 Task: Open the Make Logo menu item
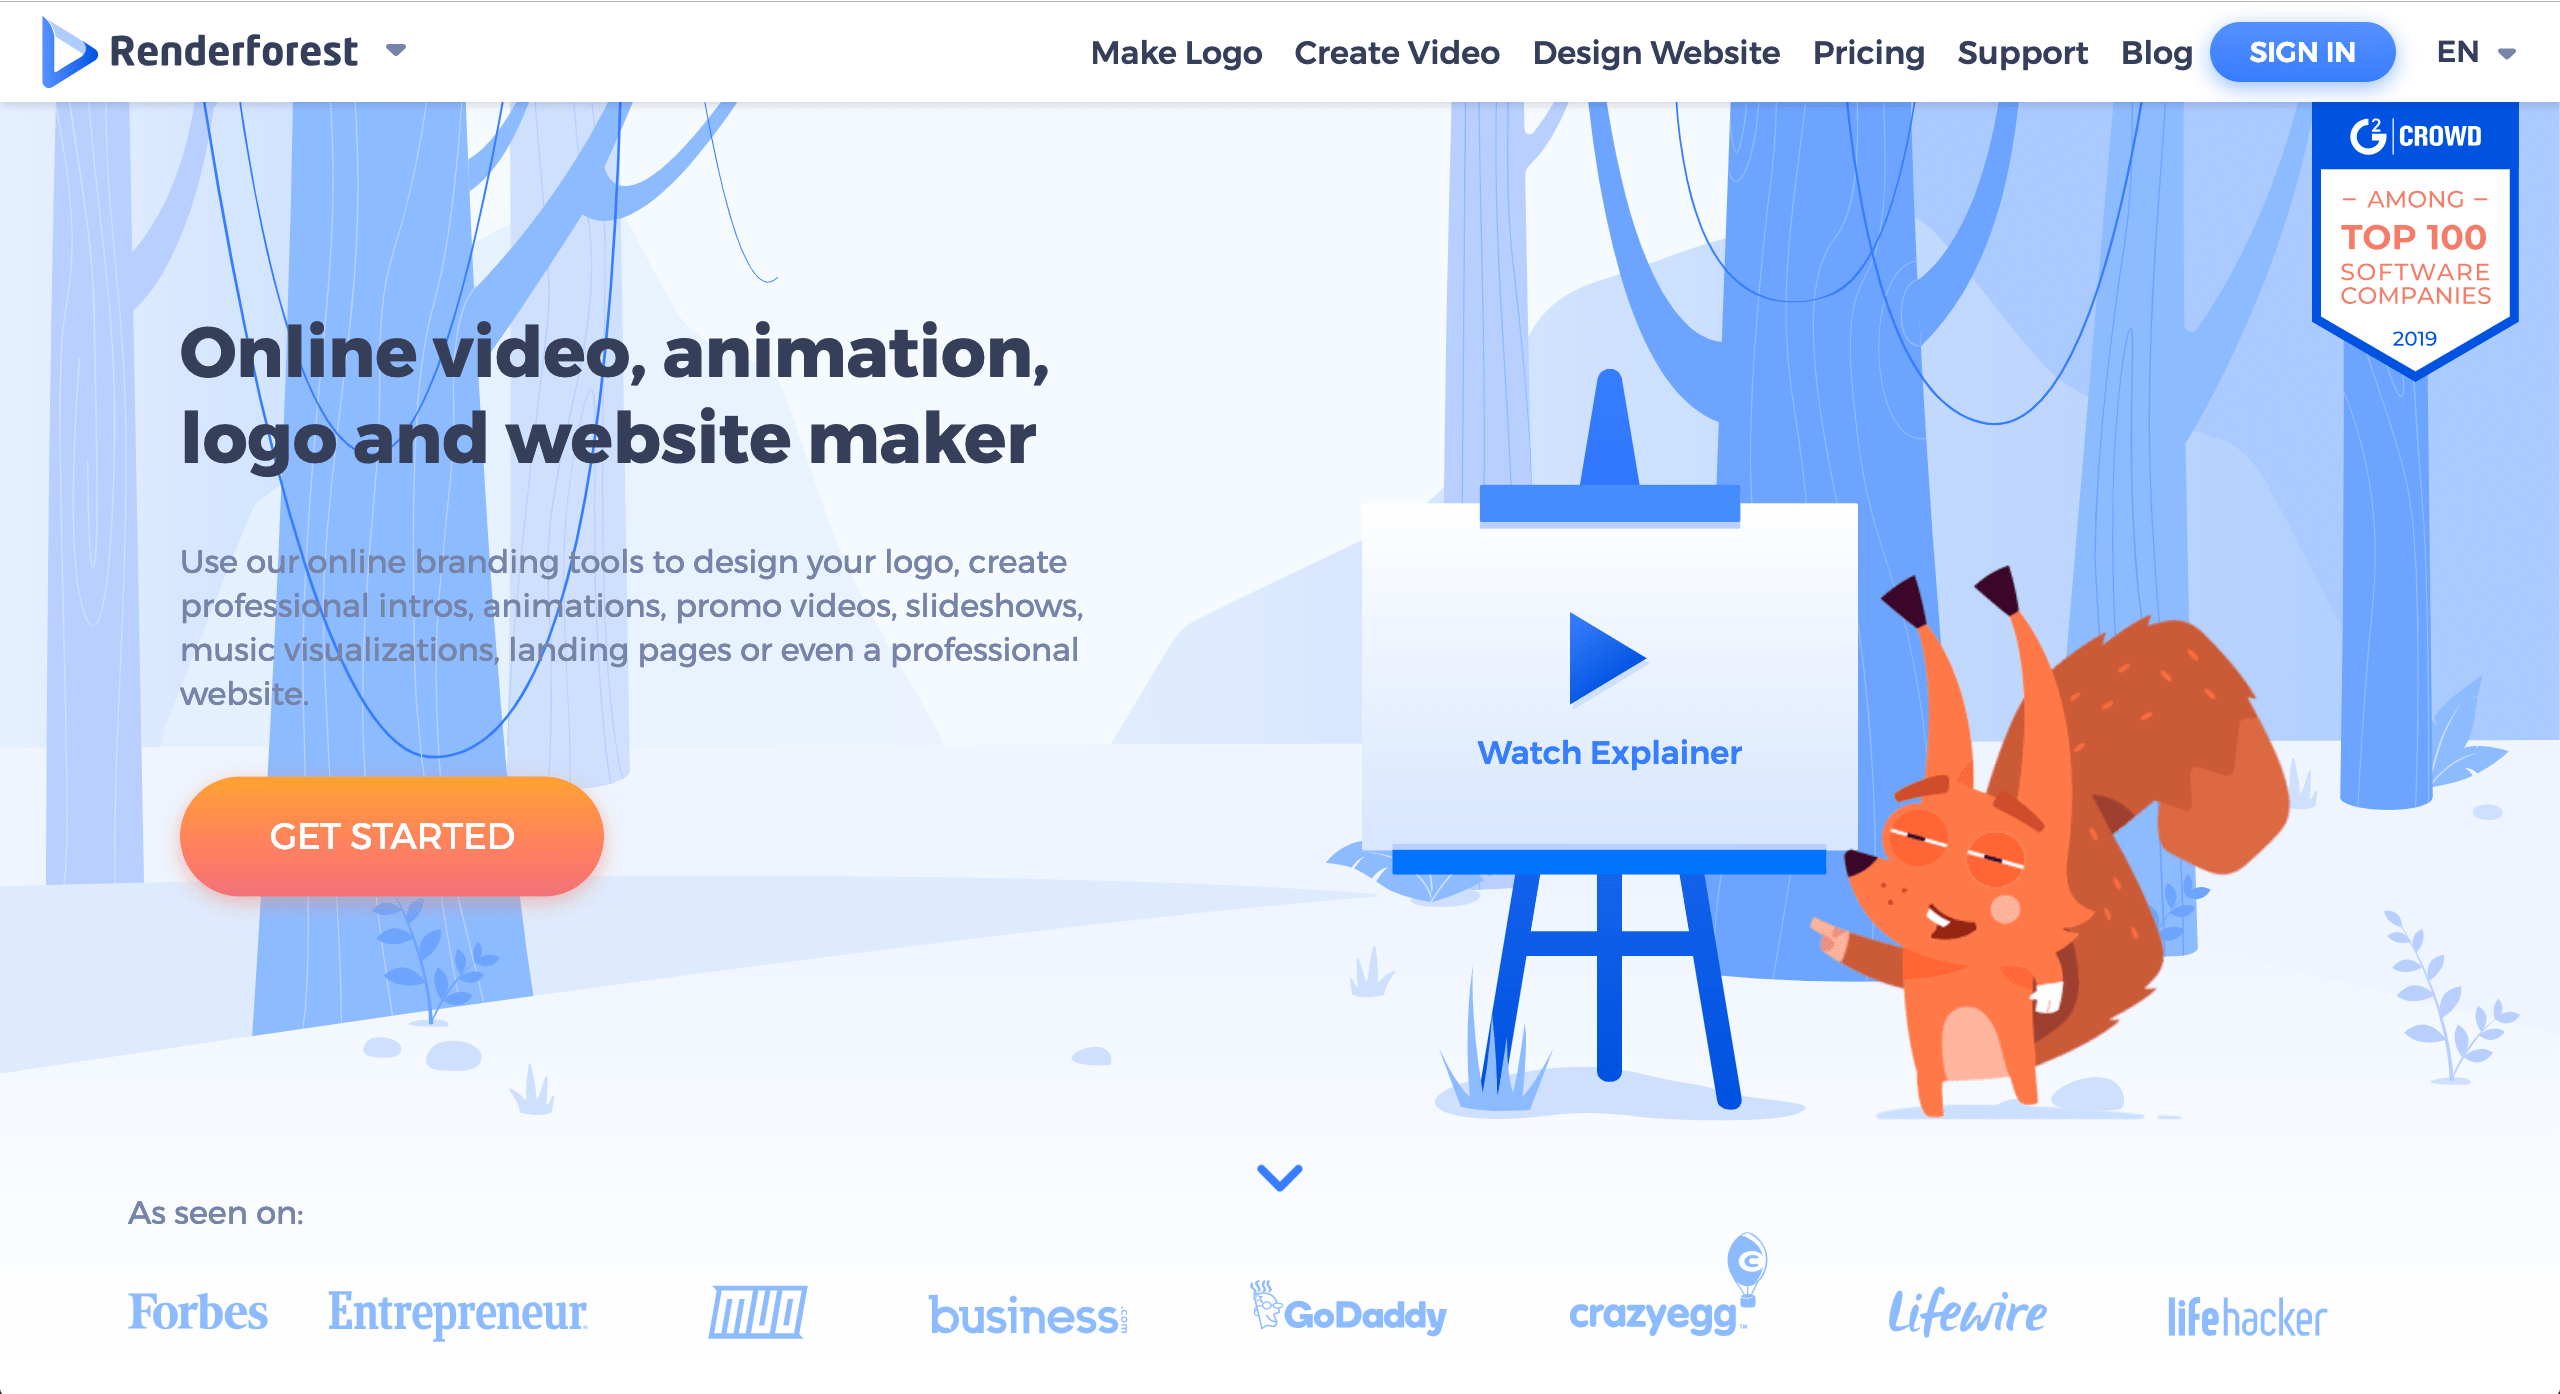click(x=1175, y=52)
